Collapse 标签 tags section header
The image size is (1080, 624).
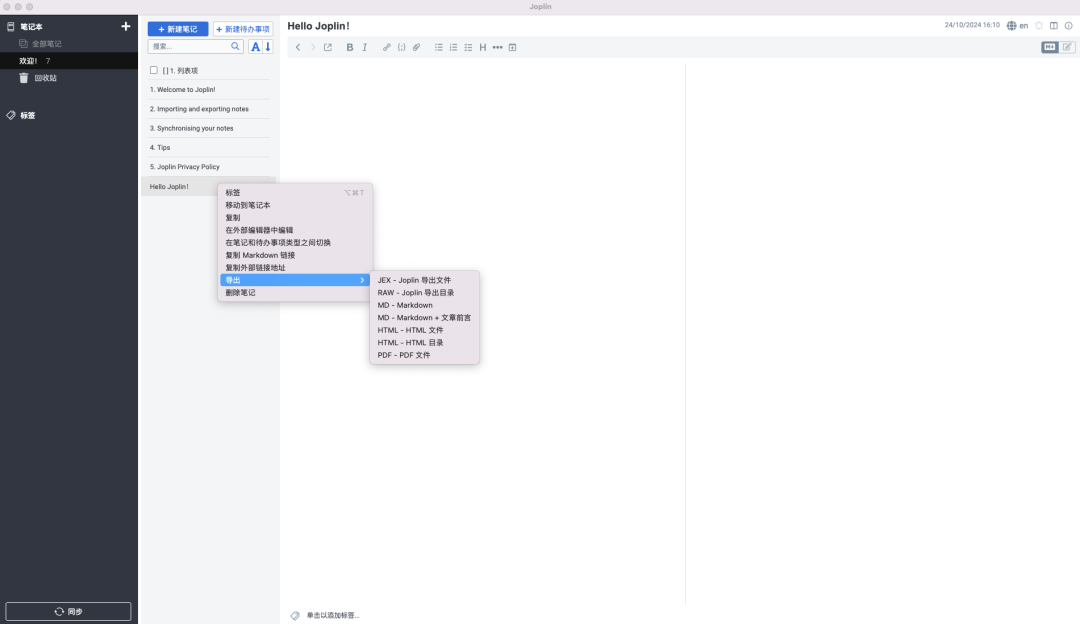coord(28,115)
